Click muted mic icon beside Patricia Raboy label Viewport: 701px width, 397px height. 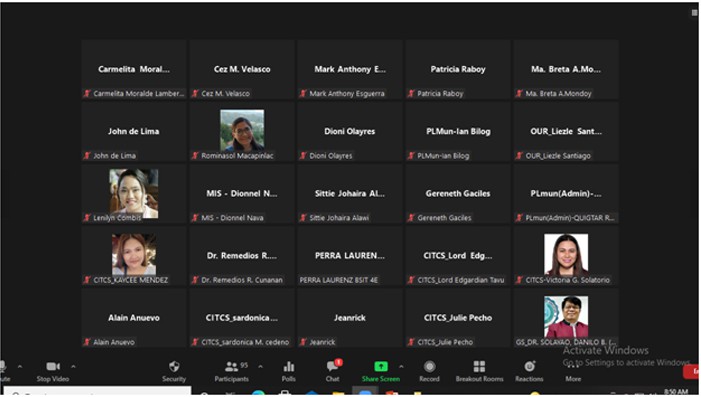tap(411, 93)
